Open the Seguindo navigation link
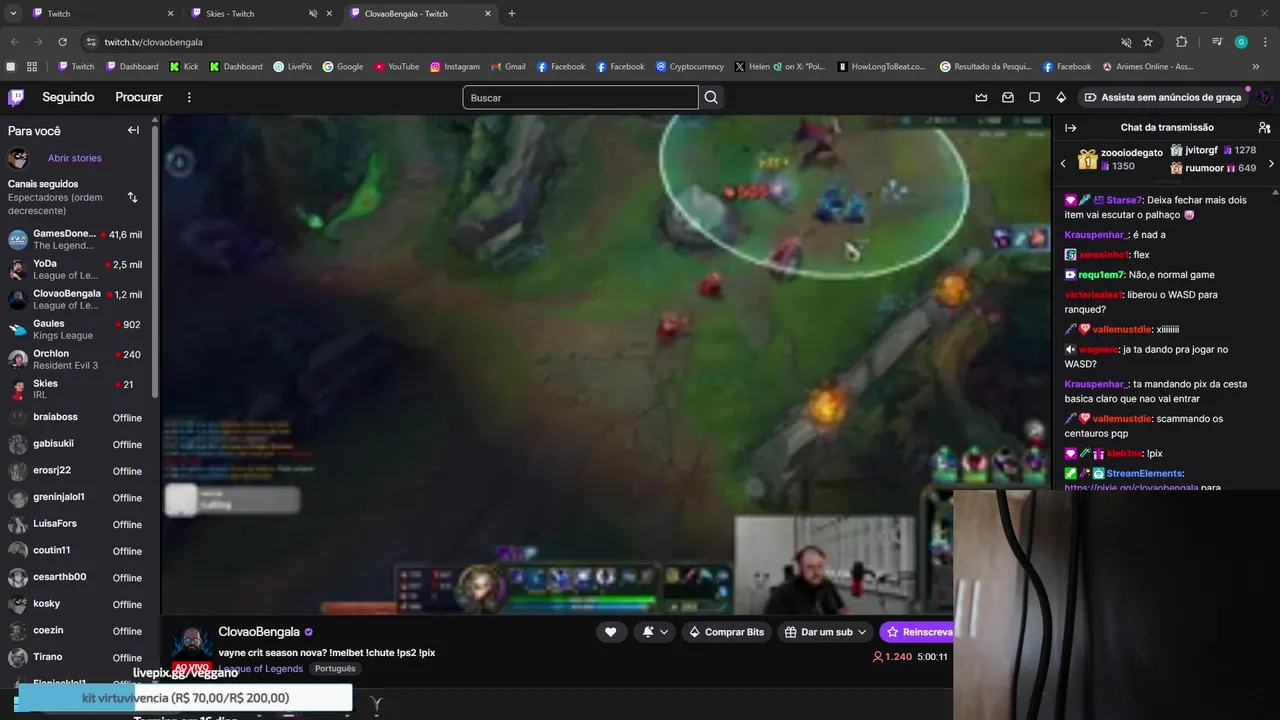Screen dimensions: 1280x720 point(68,97)
